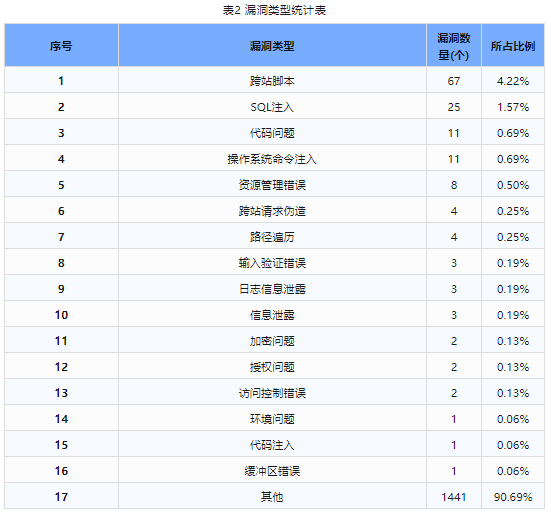Click the 所占比例 column header
551x514 pixels.
tap(513, 46)
